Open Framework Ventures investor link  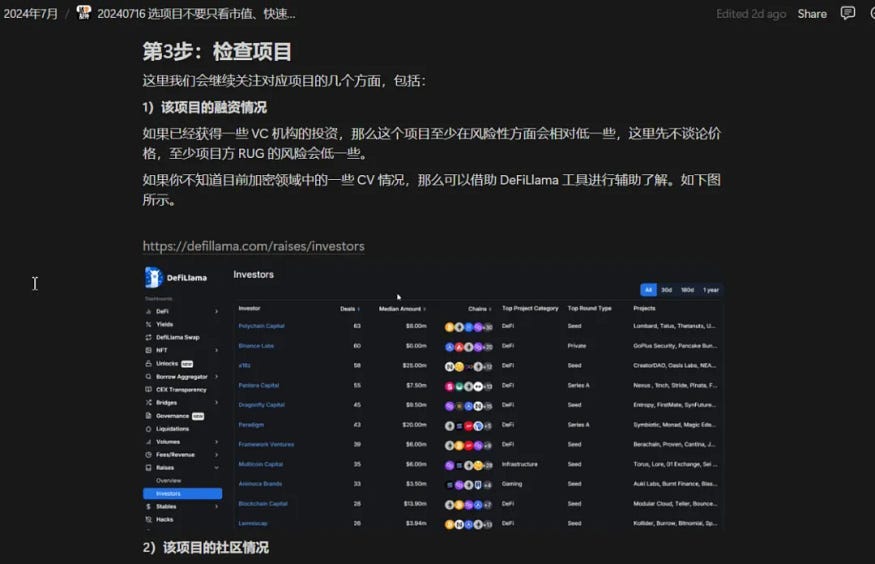coord(266,445)
